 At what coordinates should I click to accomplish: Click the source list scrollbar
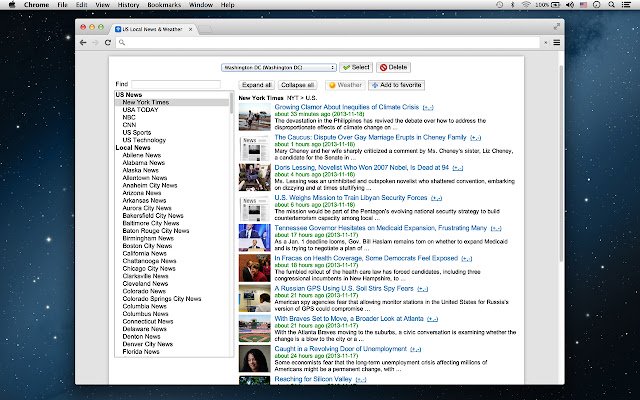231,103
